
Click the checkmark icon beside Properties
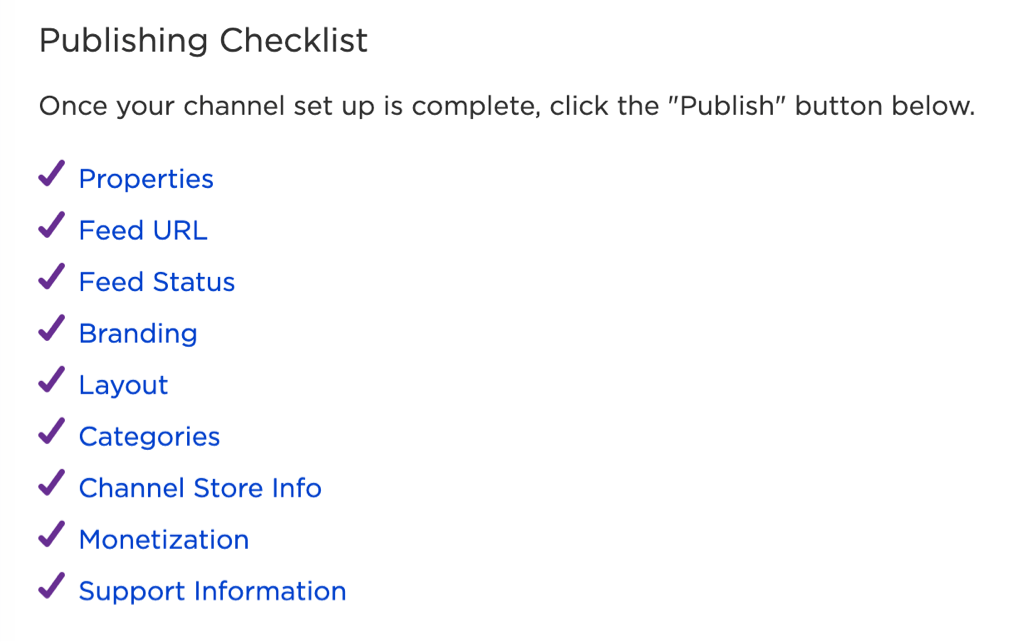[52, 174]
